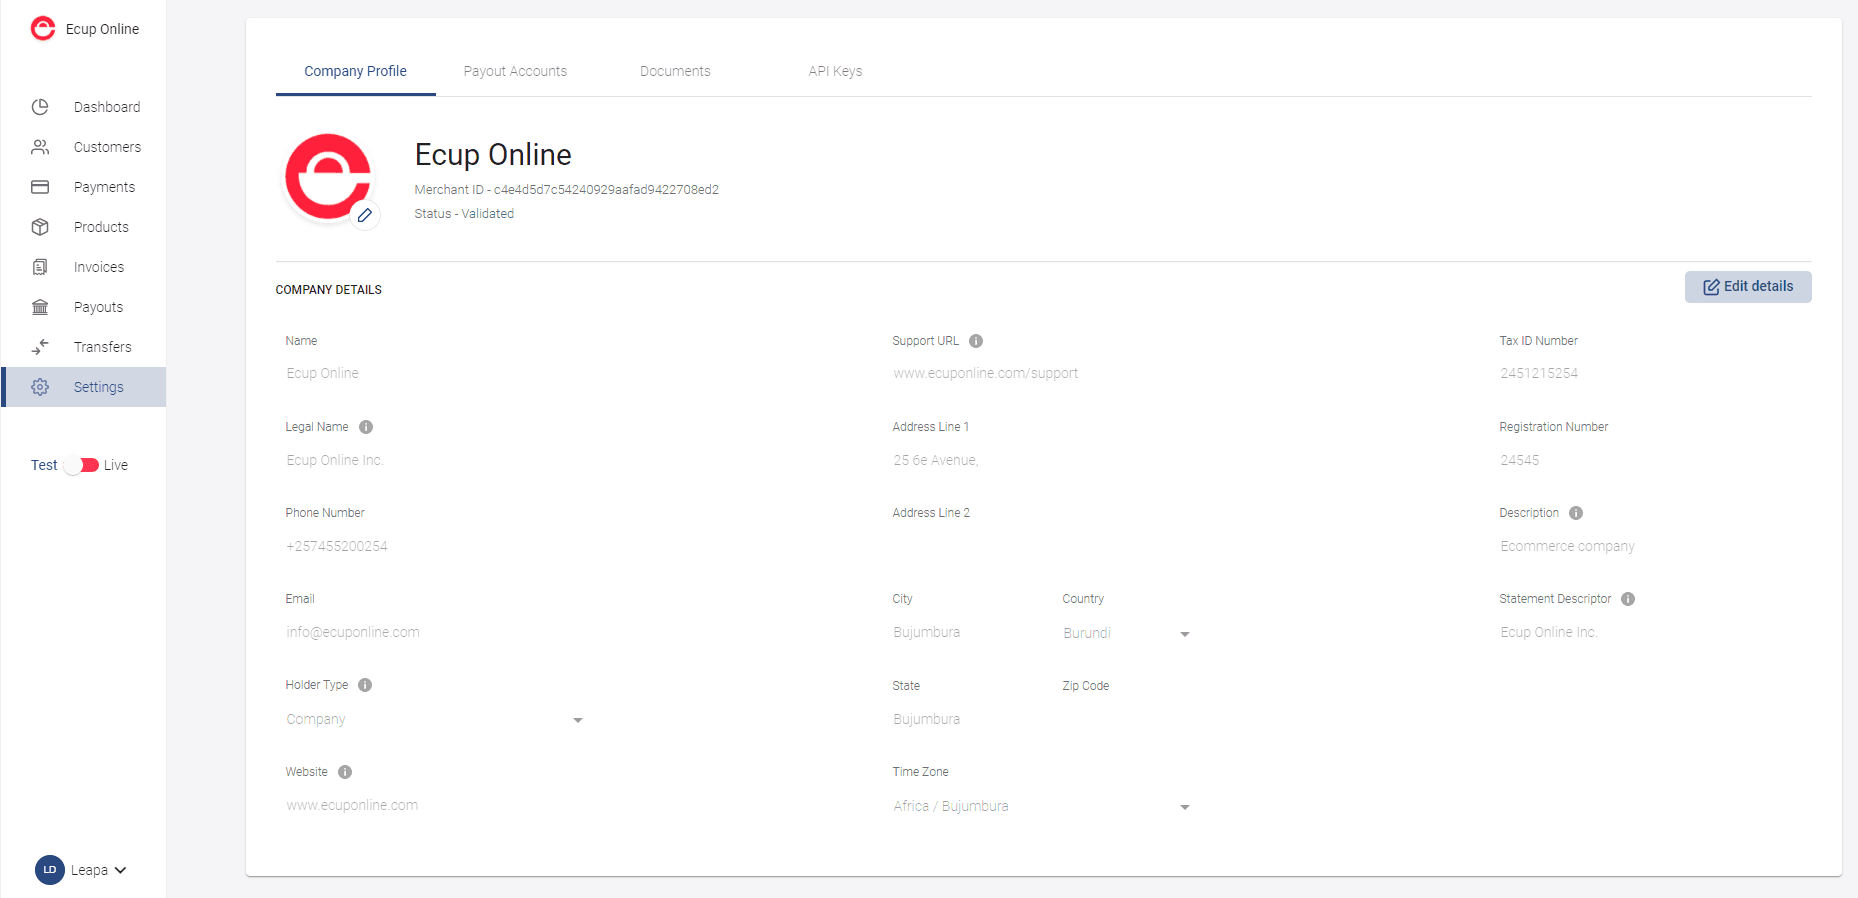Click the Address Line 1 field

coord(1042,460)
